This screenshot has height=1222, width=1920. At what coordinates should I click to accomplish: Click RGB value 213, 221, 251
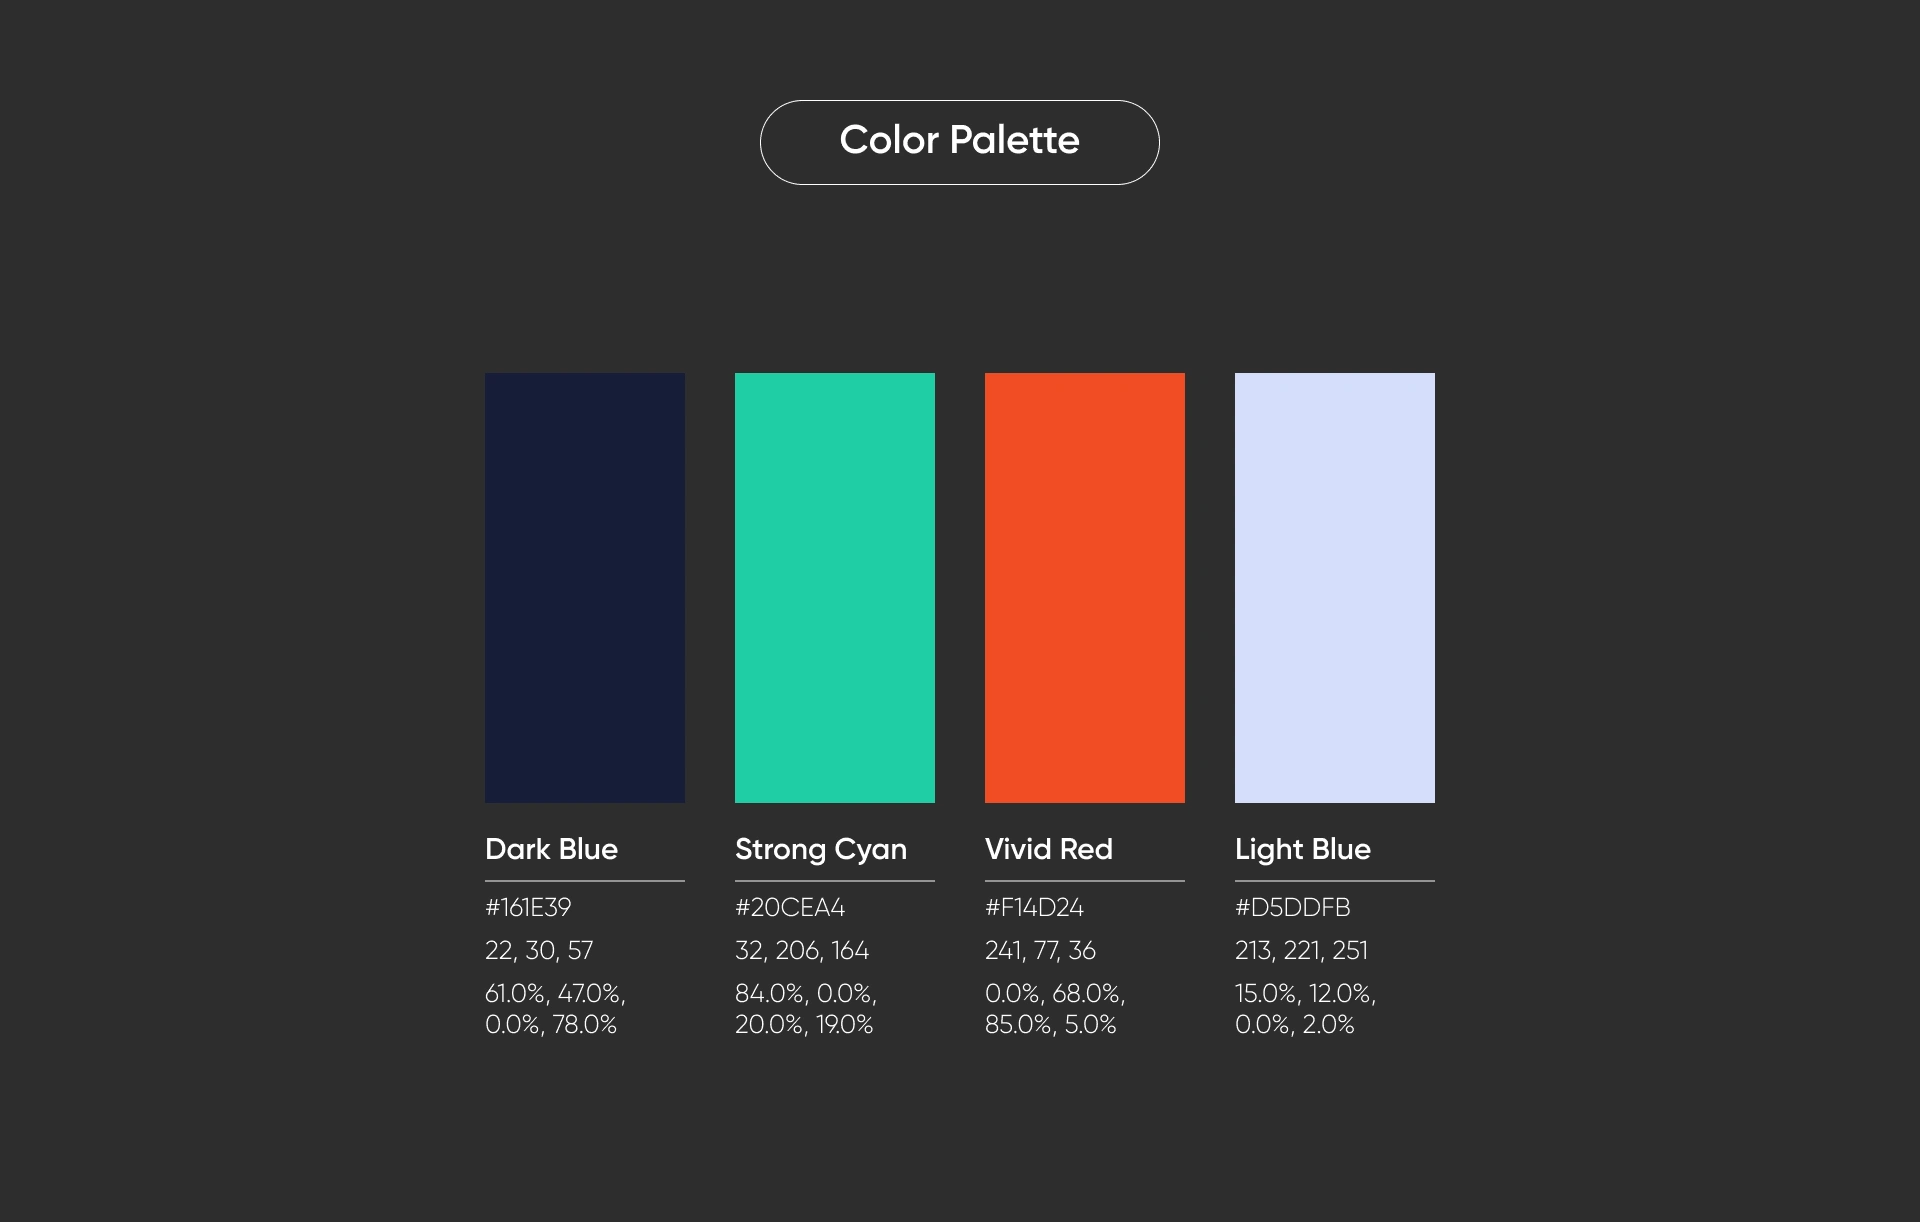[x=1301, y=950]
